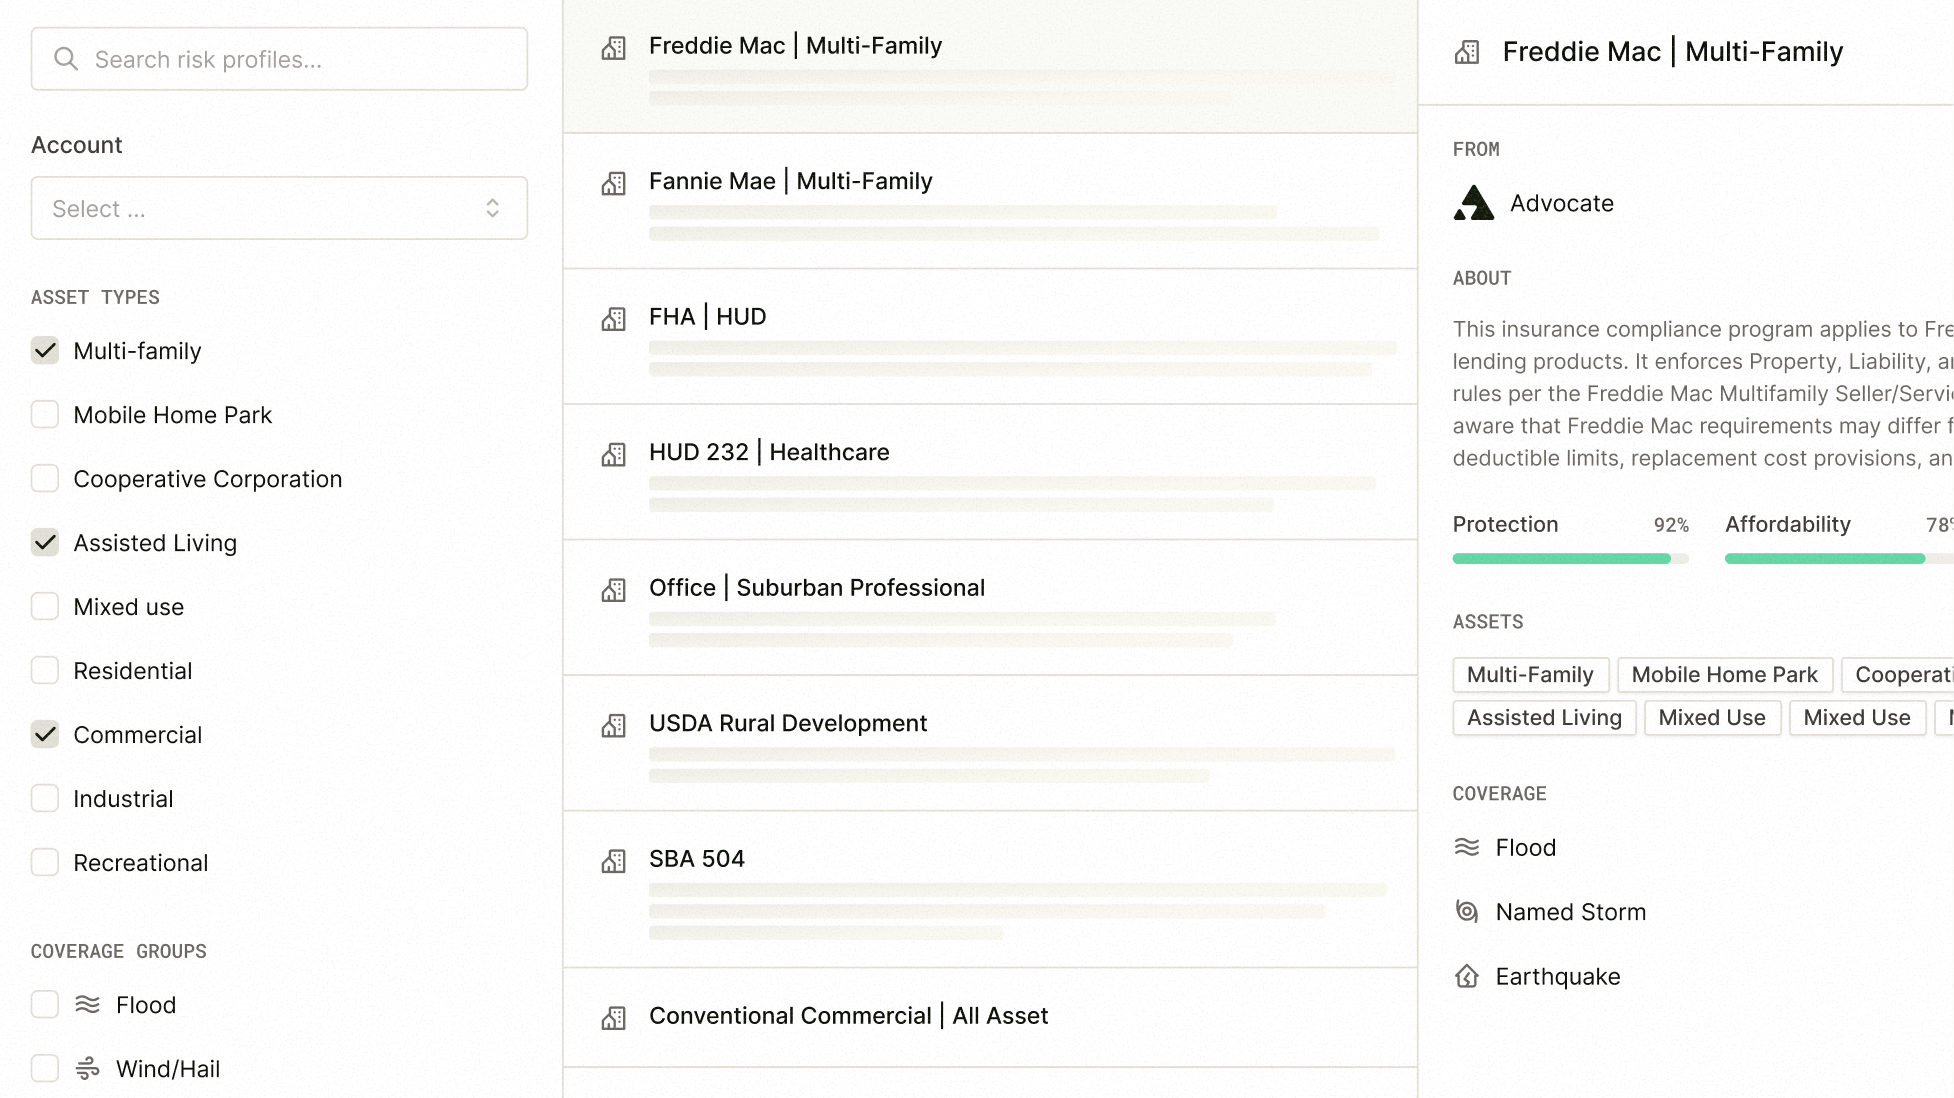Viewport: 1954px width, 1098px height.
Task: Click Flood waves icon in Coverage Groups filter
Action: point(88,1004)
